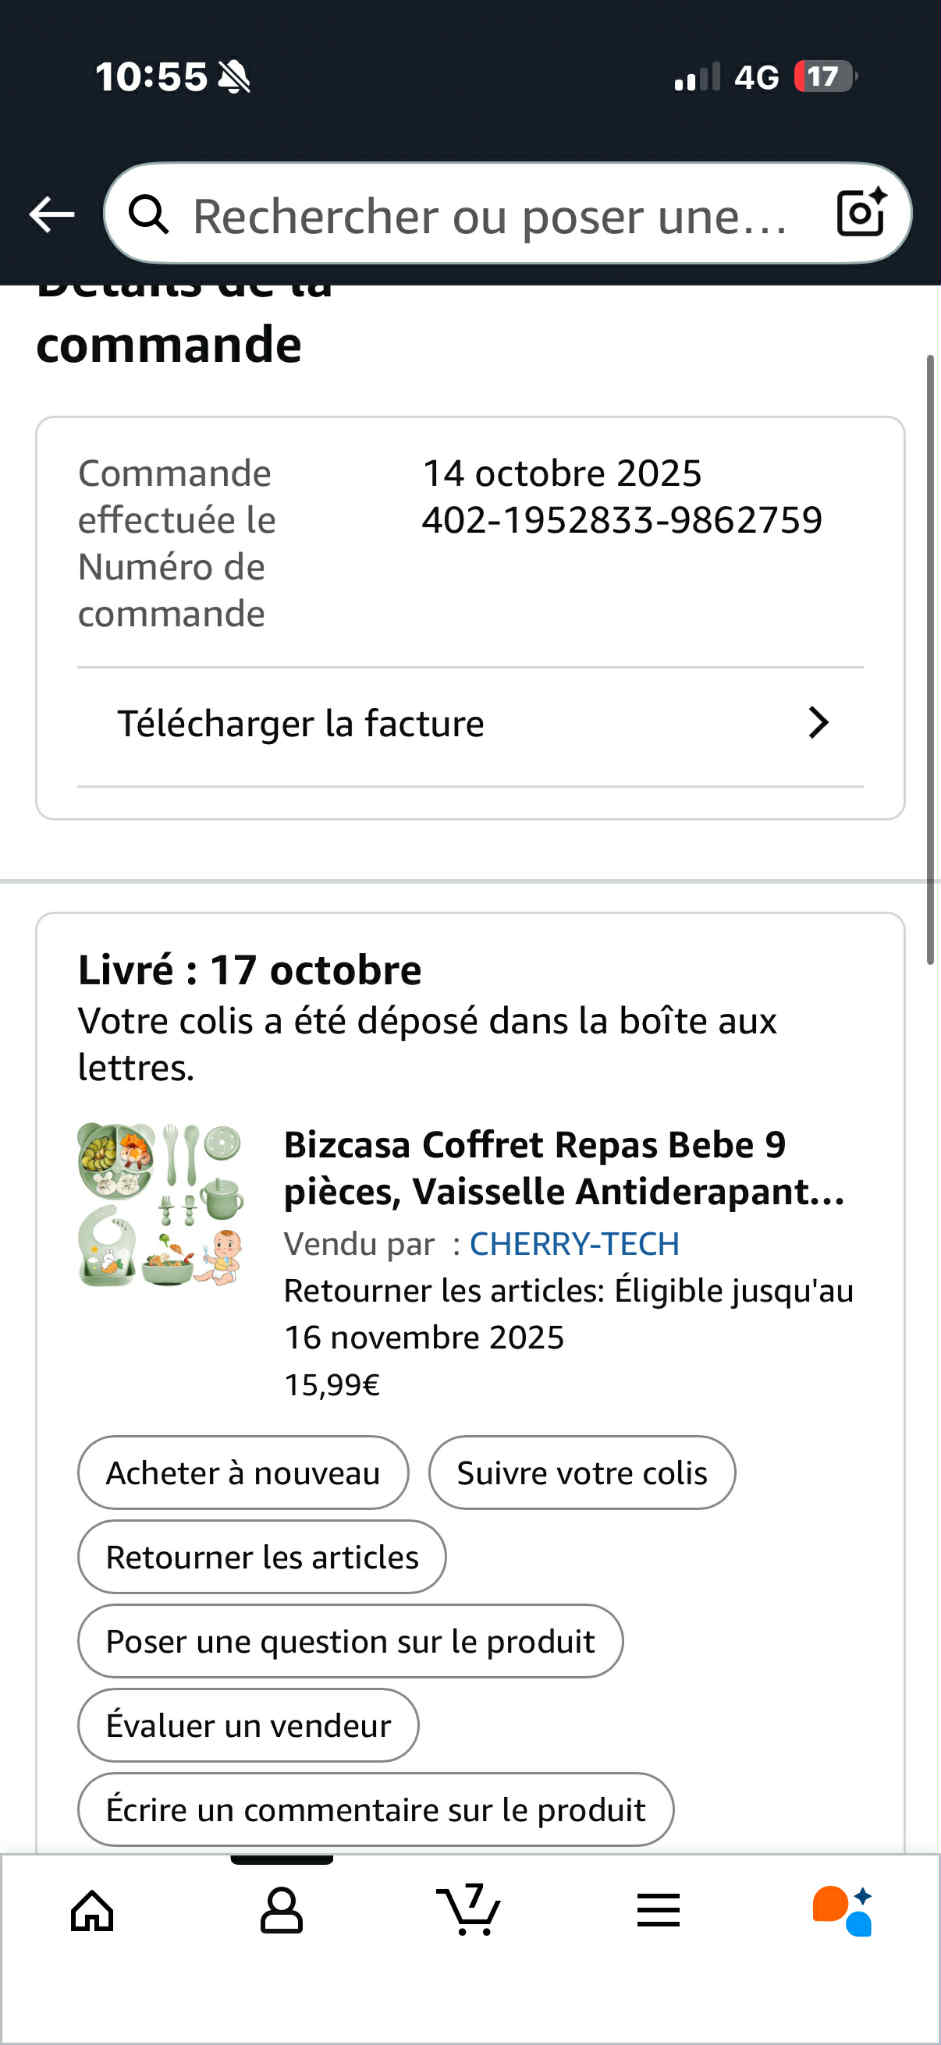Open the account profile icon
The width and height of the screenshot is (941, 2045).
pyautogui.click(x=281, y=1910)
